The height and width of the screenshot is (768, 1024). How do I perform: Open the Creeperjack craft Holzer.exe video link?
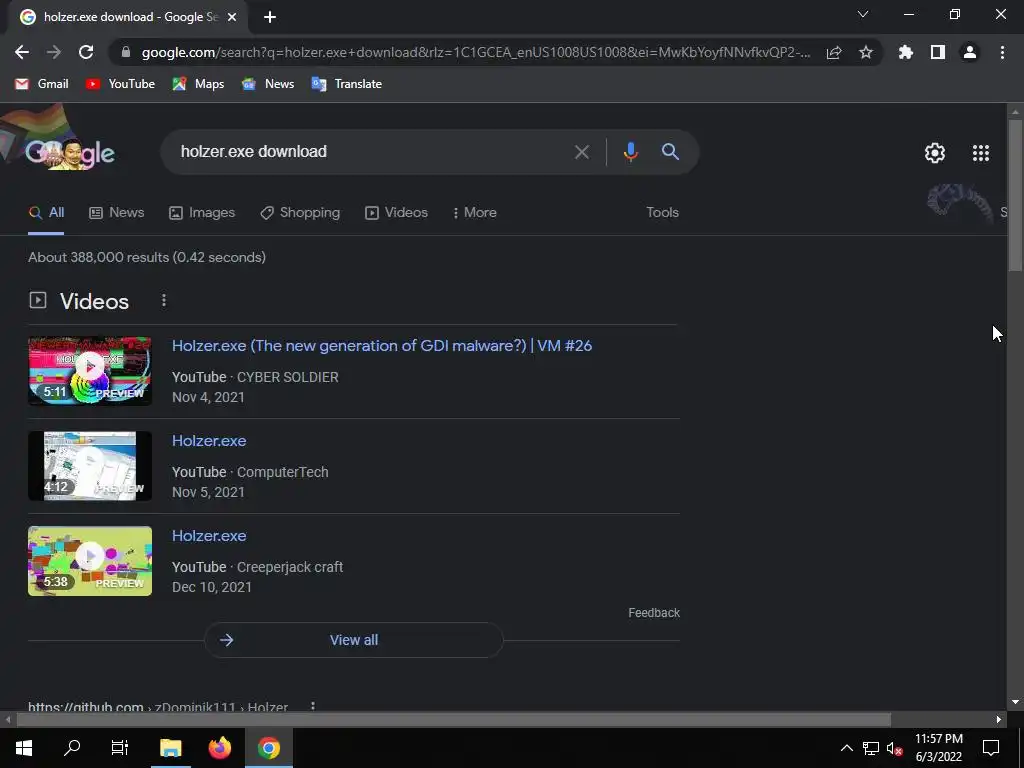coord(209,536)
